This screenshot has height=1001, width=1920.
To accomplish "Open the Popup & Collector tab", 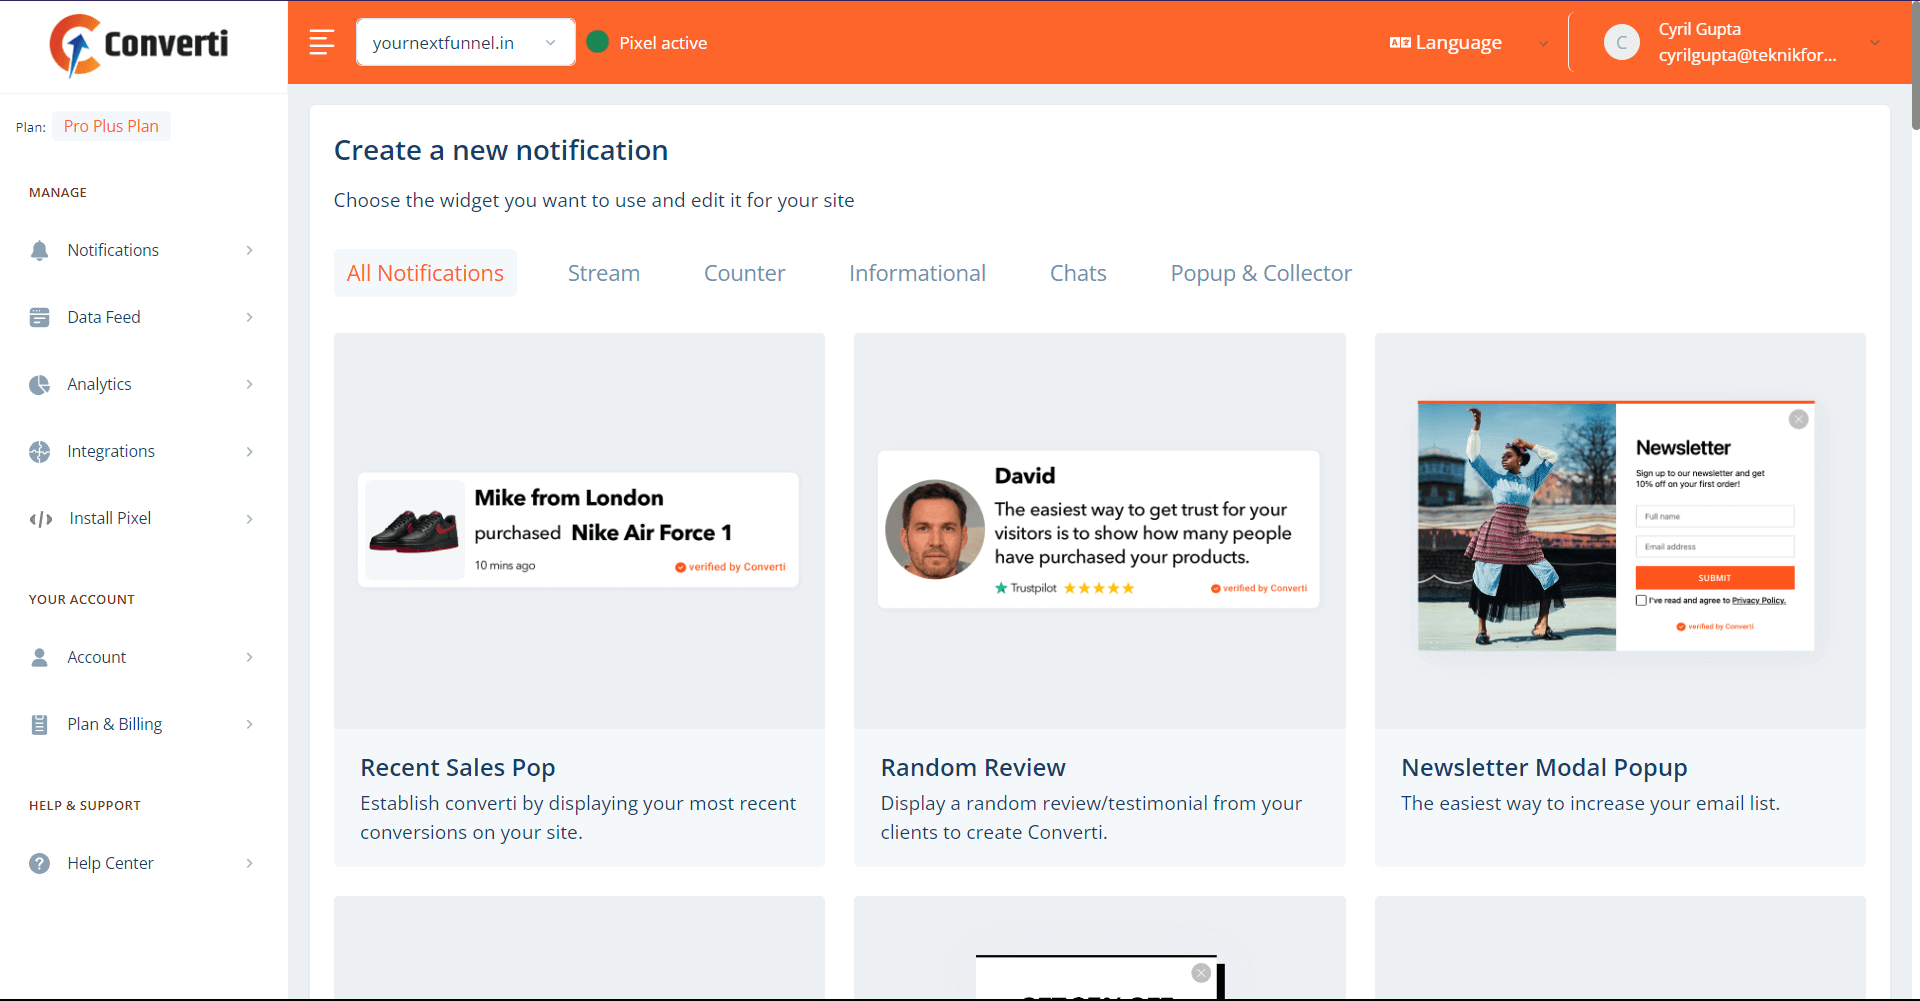I will coord(1260,272).
